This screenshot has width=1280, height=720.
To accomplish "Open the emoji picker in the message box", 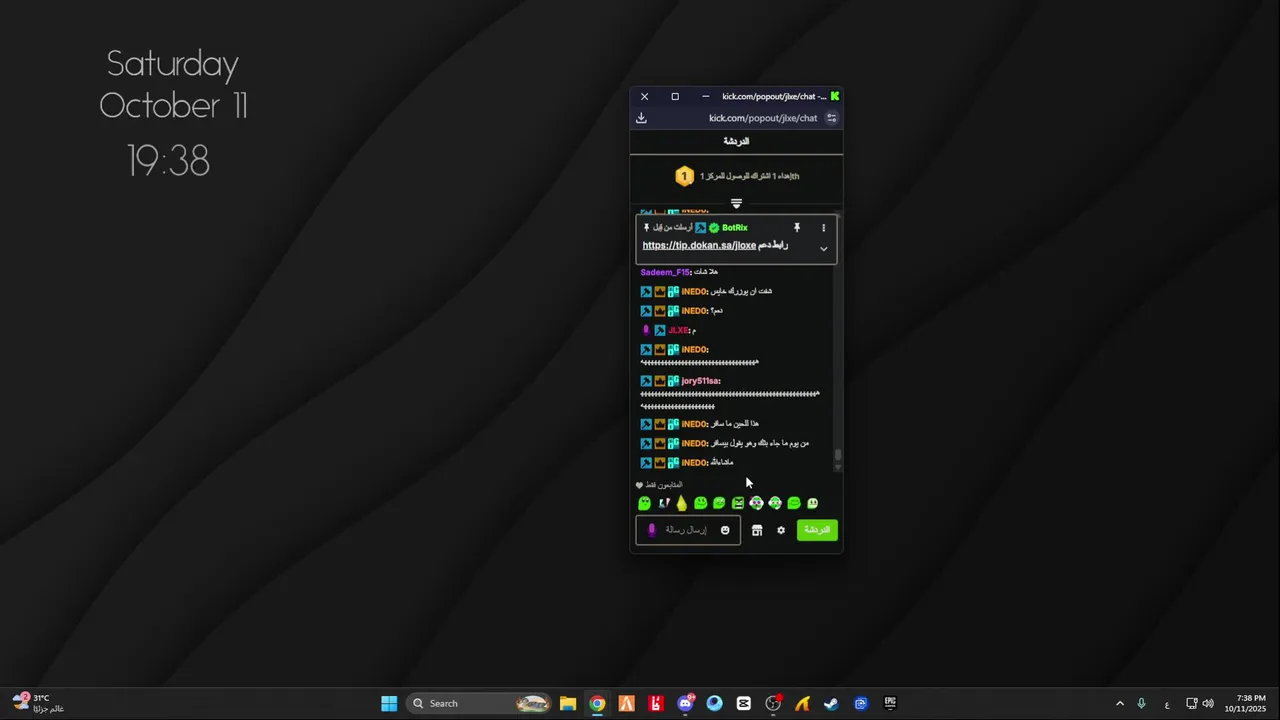I will click(x=725, y=530).
